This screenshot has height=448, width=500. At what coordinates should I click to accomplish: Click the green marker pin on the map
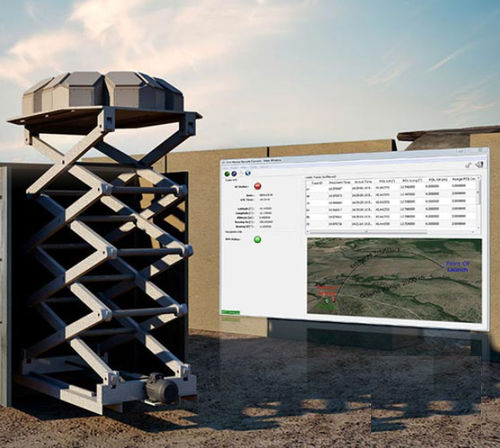coord(327,300)
